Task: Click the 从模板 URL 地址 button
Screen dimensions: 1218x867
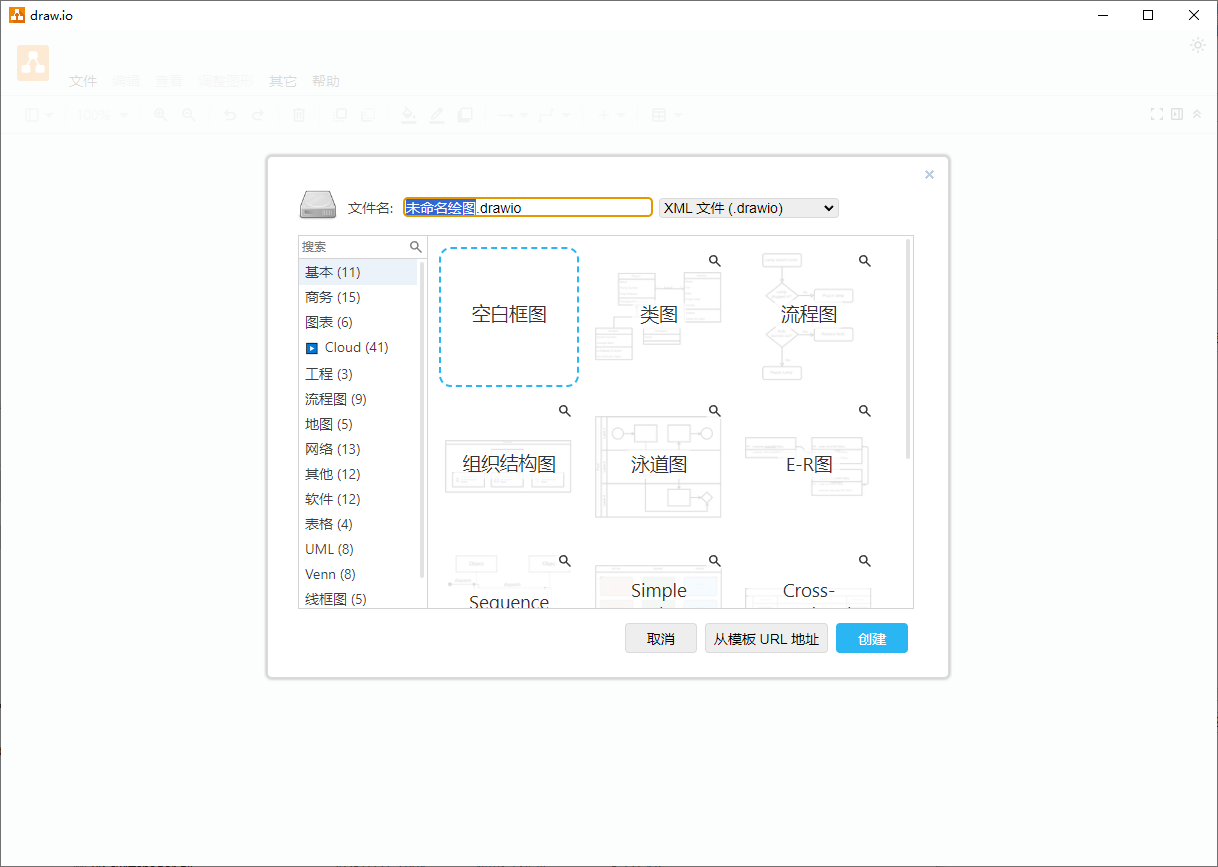Action: [766, 639]
